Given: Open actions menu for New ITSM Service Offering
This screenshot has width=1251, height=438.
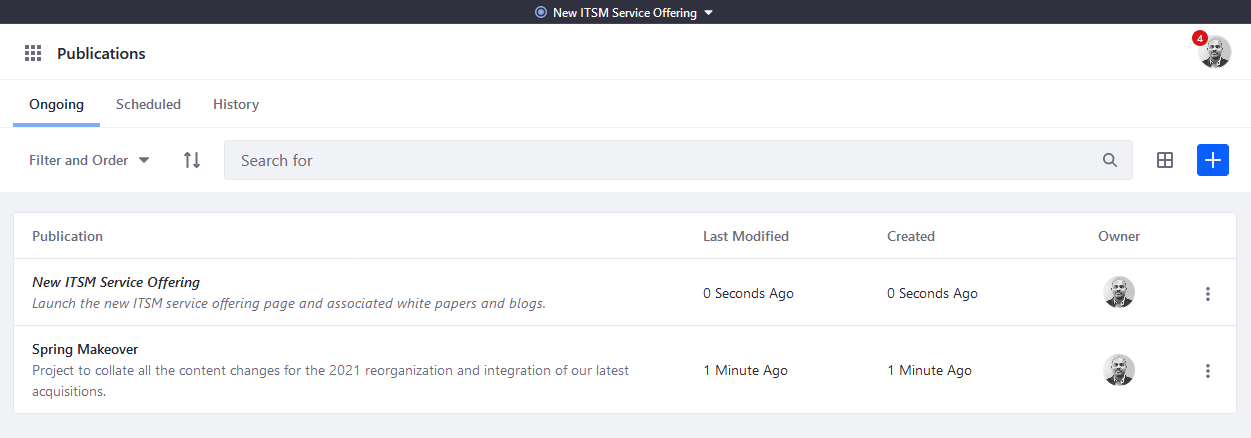Looking at the screenshot, I should click(x=1208, y=293).
